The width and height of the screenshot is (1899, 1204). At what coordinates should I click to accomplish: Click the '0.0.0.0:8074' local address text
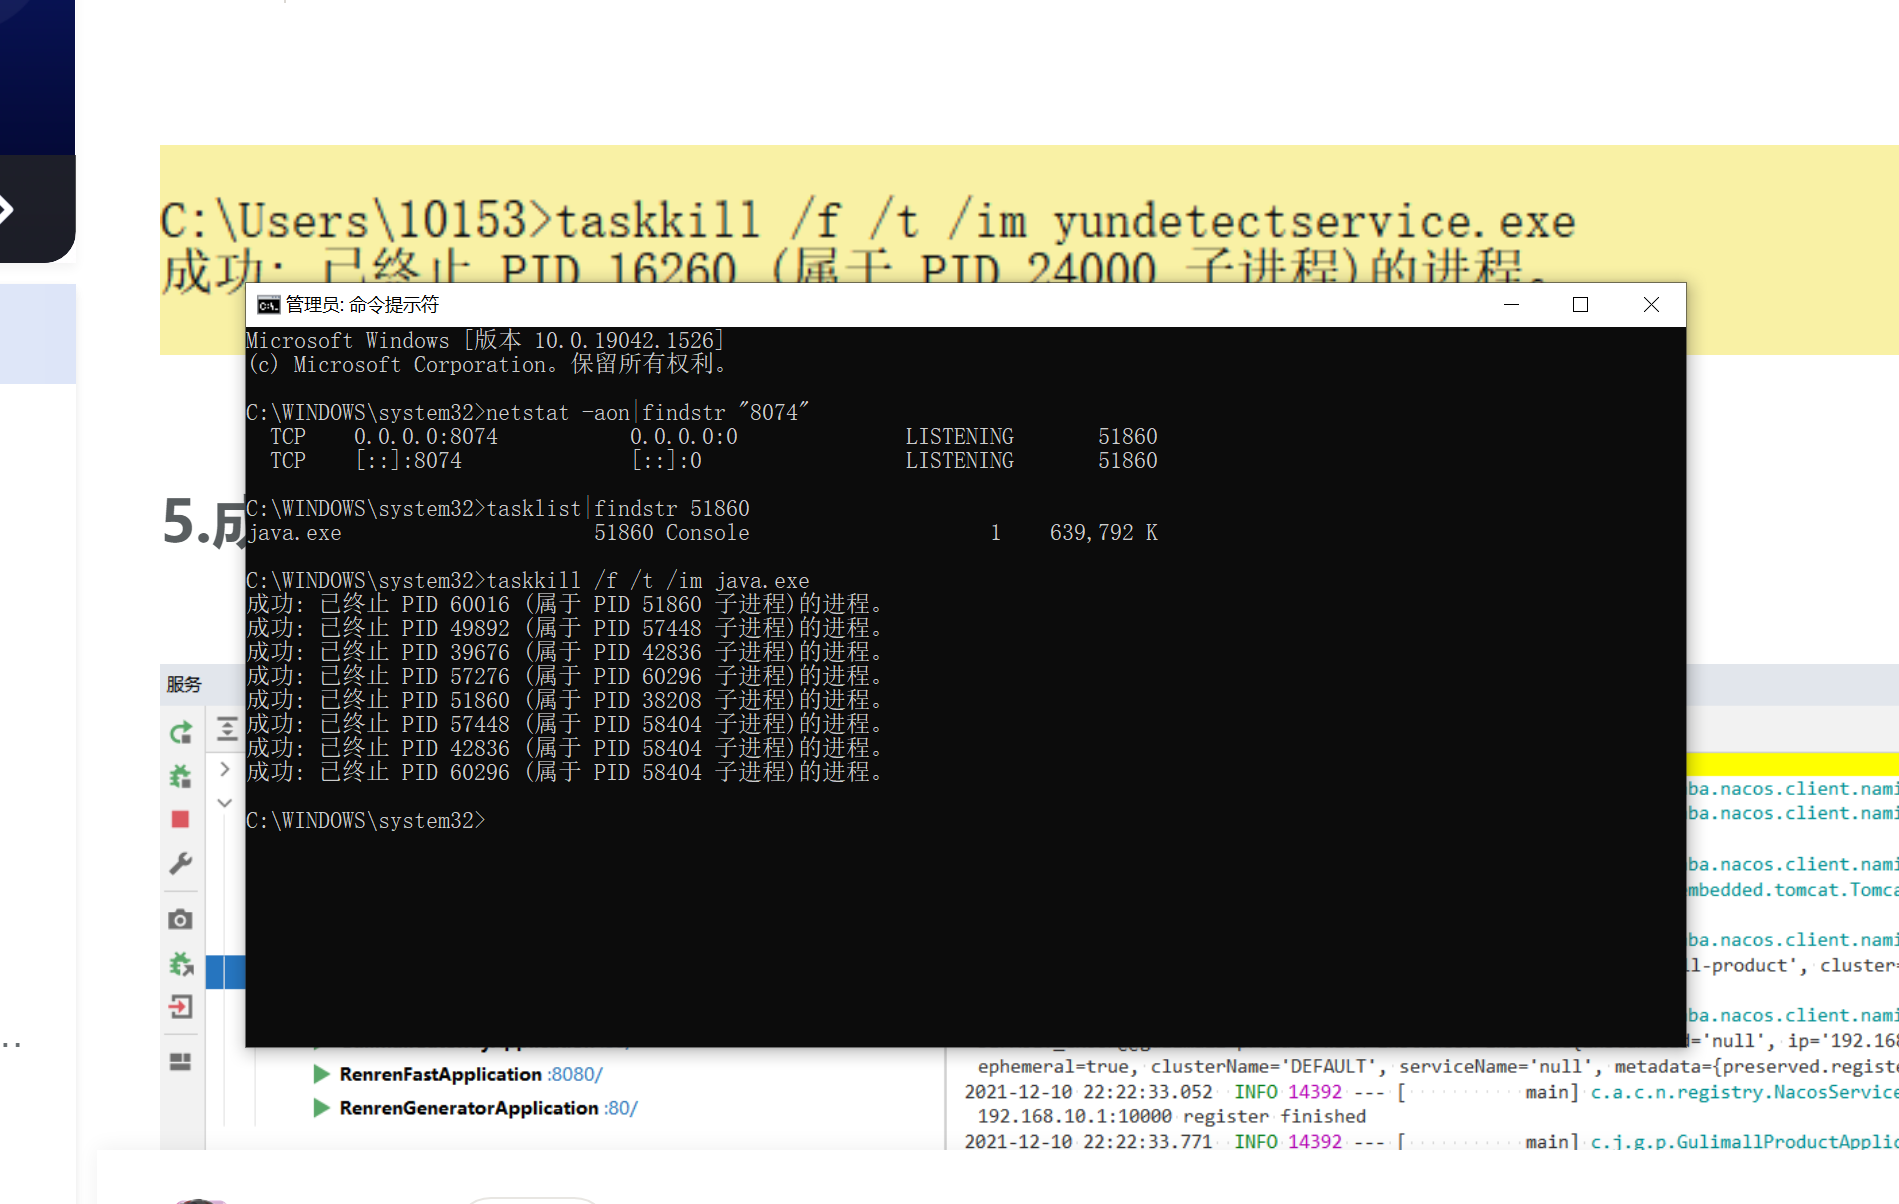pyautogui.click(x=426, y=437)
